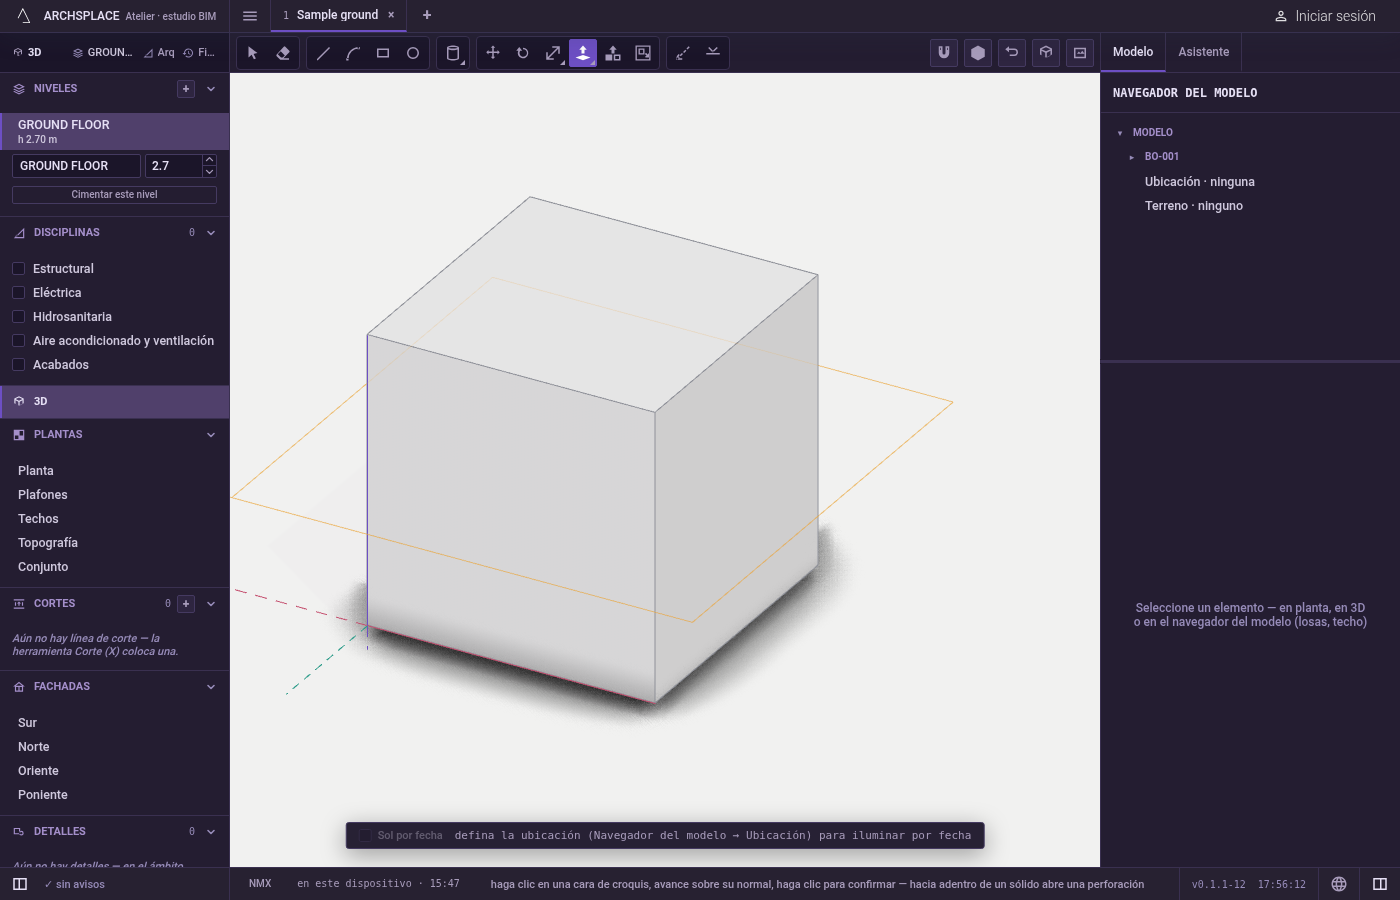
Task: Expand the BO-001 tree node
Action: (x=1131, y=157)
